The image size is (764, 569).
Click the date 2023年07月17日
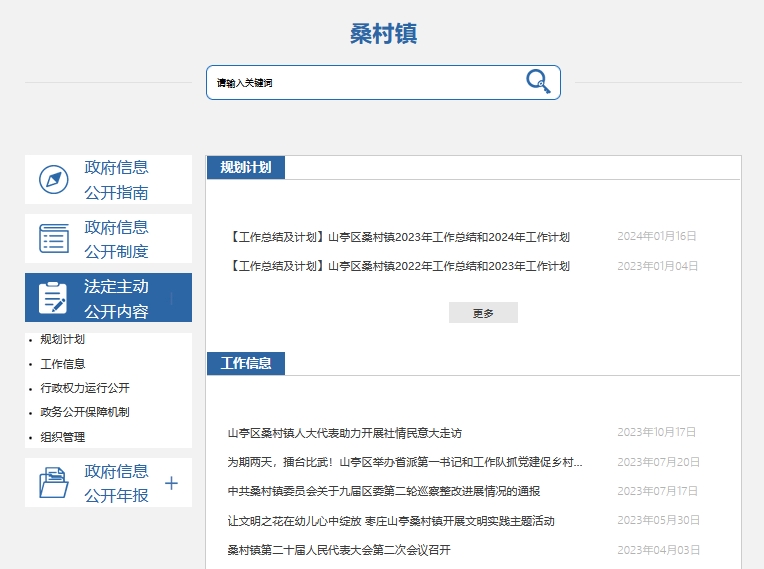pyautogui.click(x=657, y=491)
